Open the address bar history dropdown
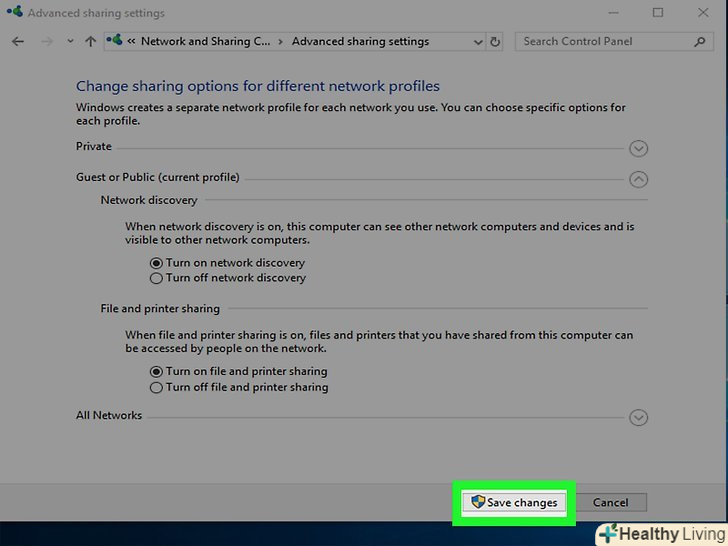This screenshot has height=546, width=728. click(x=478, y=42)
